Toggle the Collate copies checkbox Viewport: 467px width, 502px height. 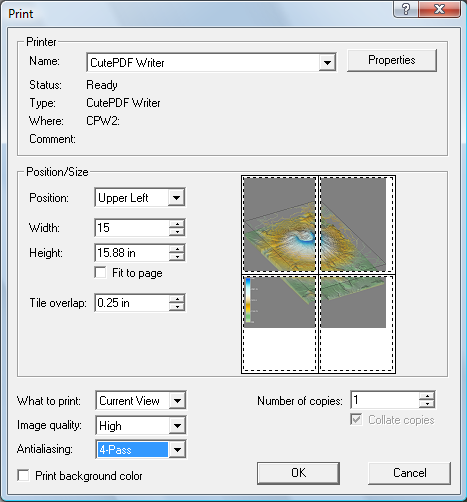(356, 419)
